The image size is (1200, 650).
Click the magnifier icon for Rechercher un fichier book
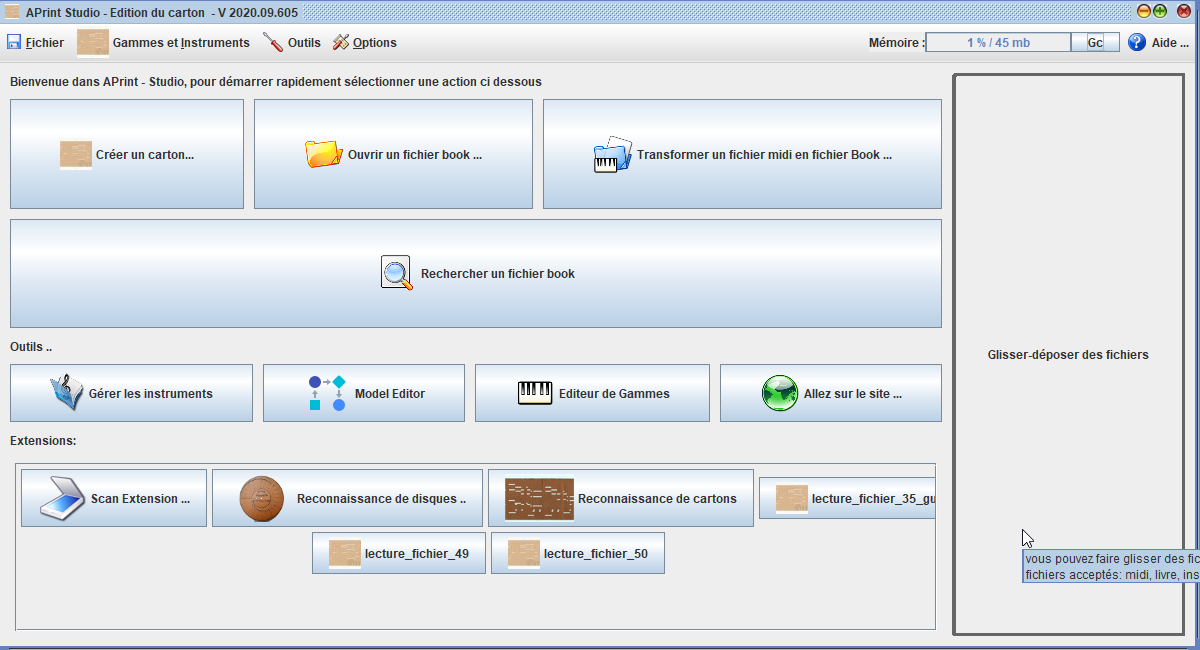pyautogui.click(x=397, y=273)
